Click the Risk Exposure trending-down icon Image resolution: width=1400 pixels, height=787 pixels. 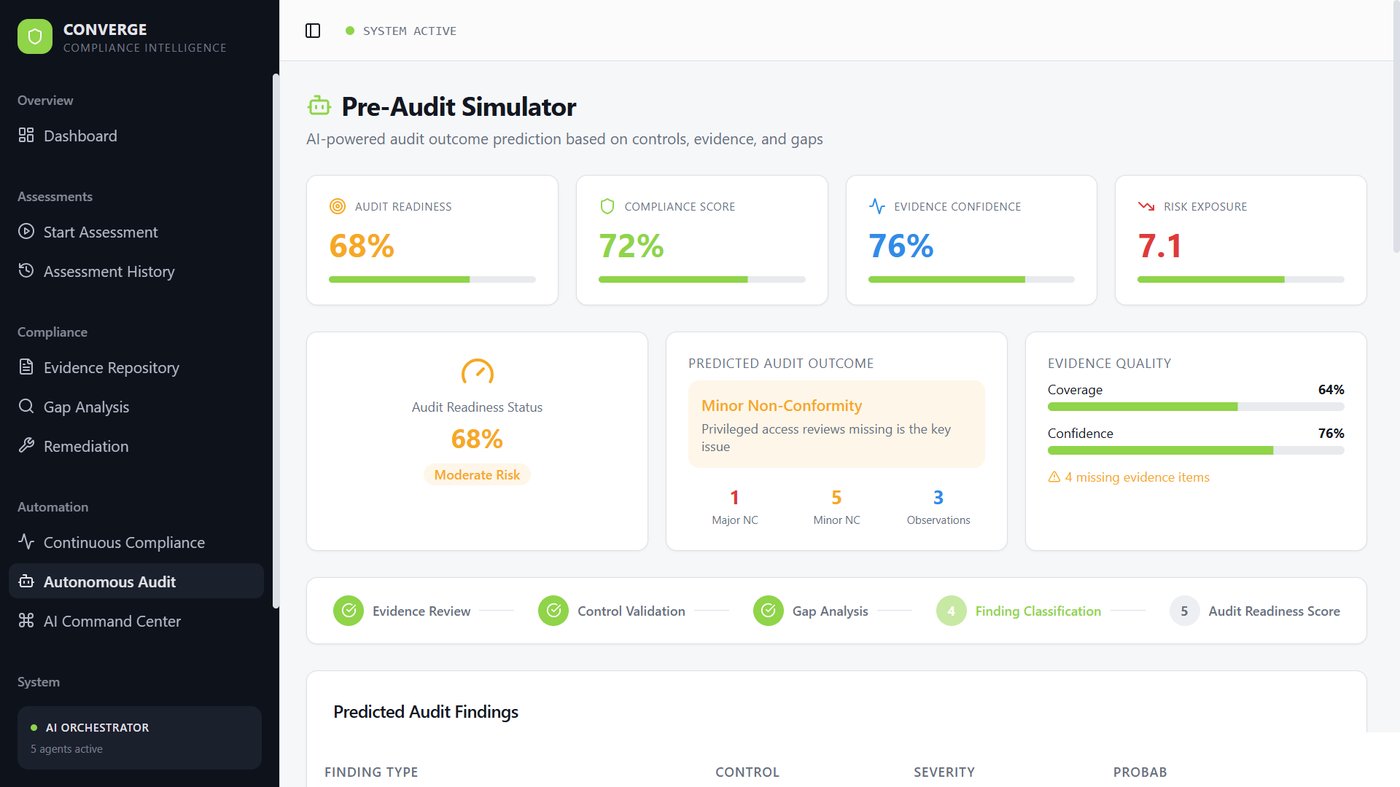tap(1146, 206)
